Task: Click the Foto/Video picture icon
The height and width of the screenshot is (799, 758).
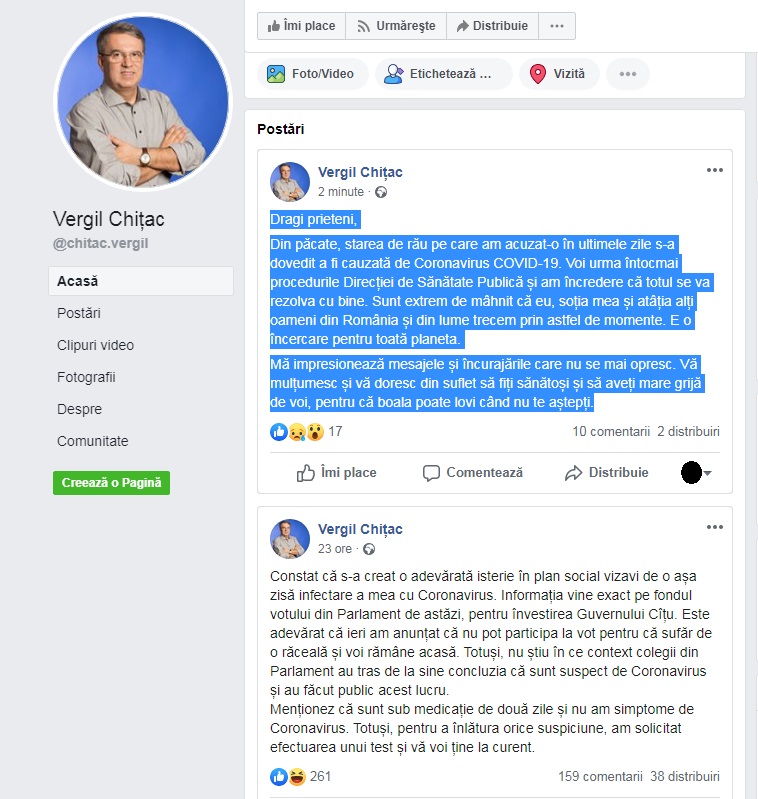Action: click(x=276, y=74)
